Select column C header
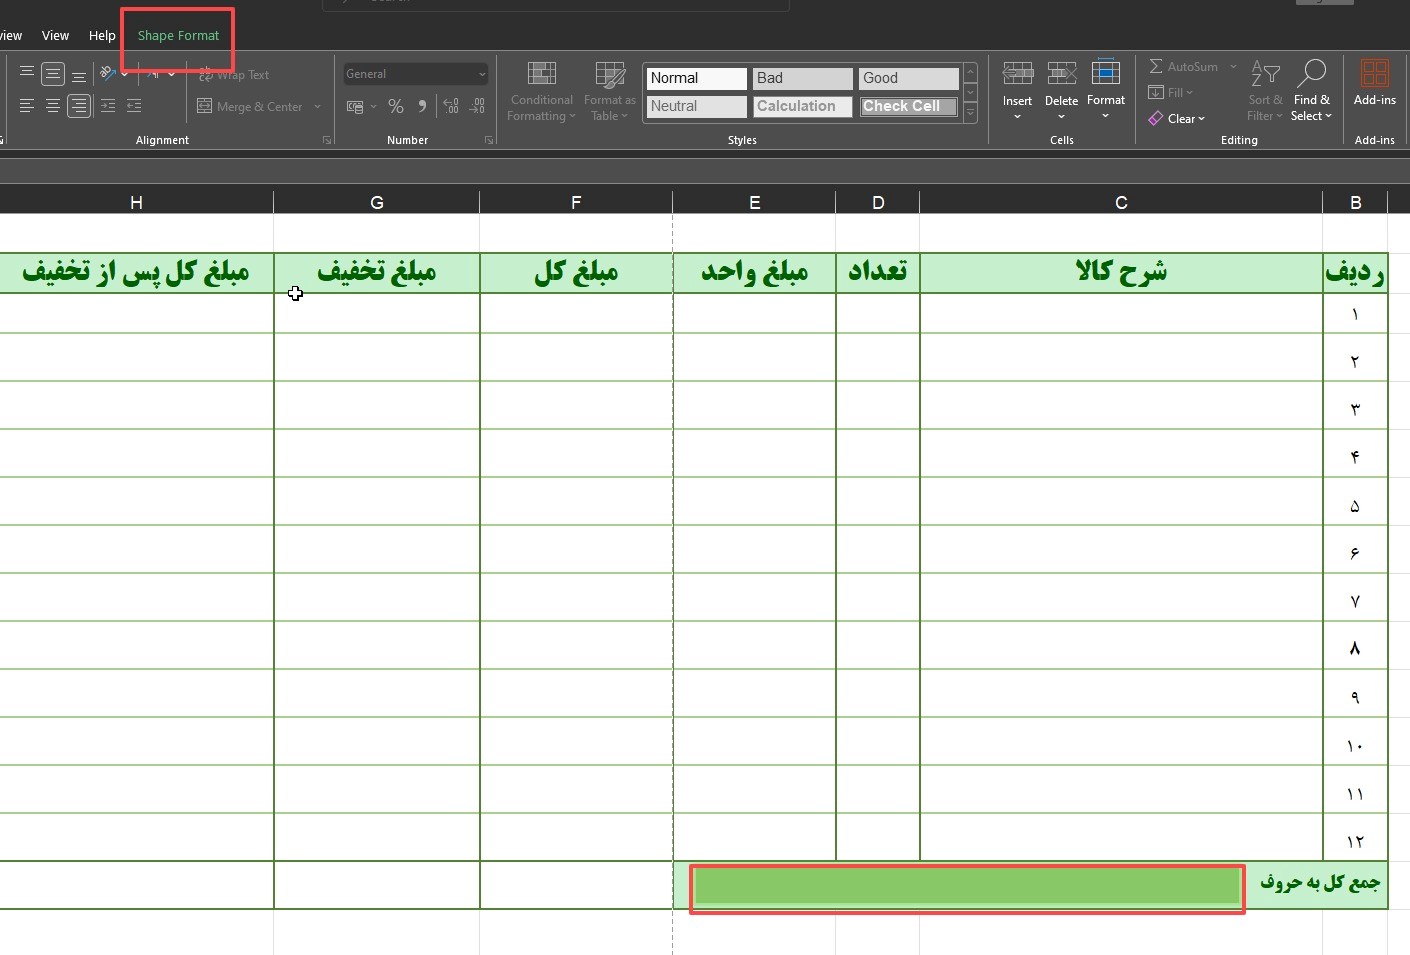Screen dimensions: 1410x955 1121,202
